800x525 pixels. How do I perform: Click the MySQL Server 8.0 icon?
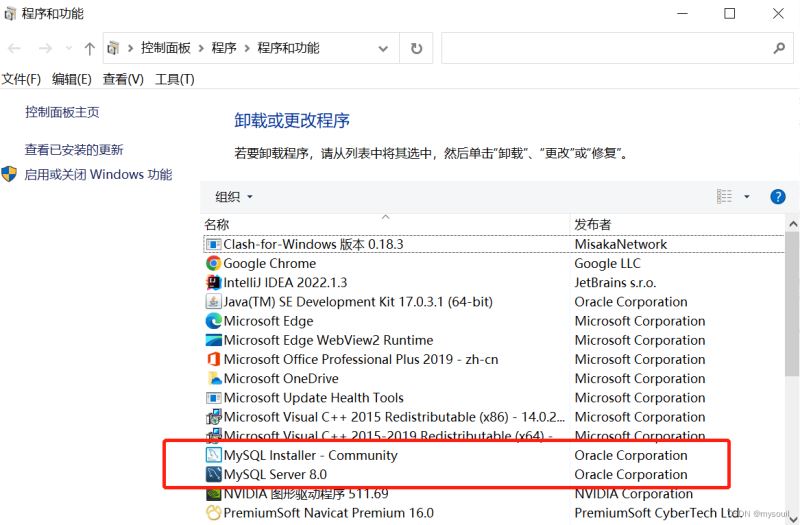(x=213, y=474)
